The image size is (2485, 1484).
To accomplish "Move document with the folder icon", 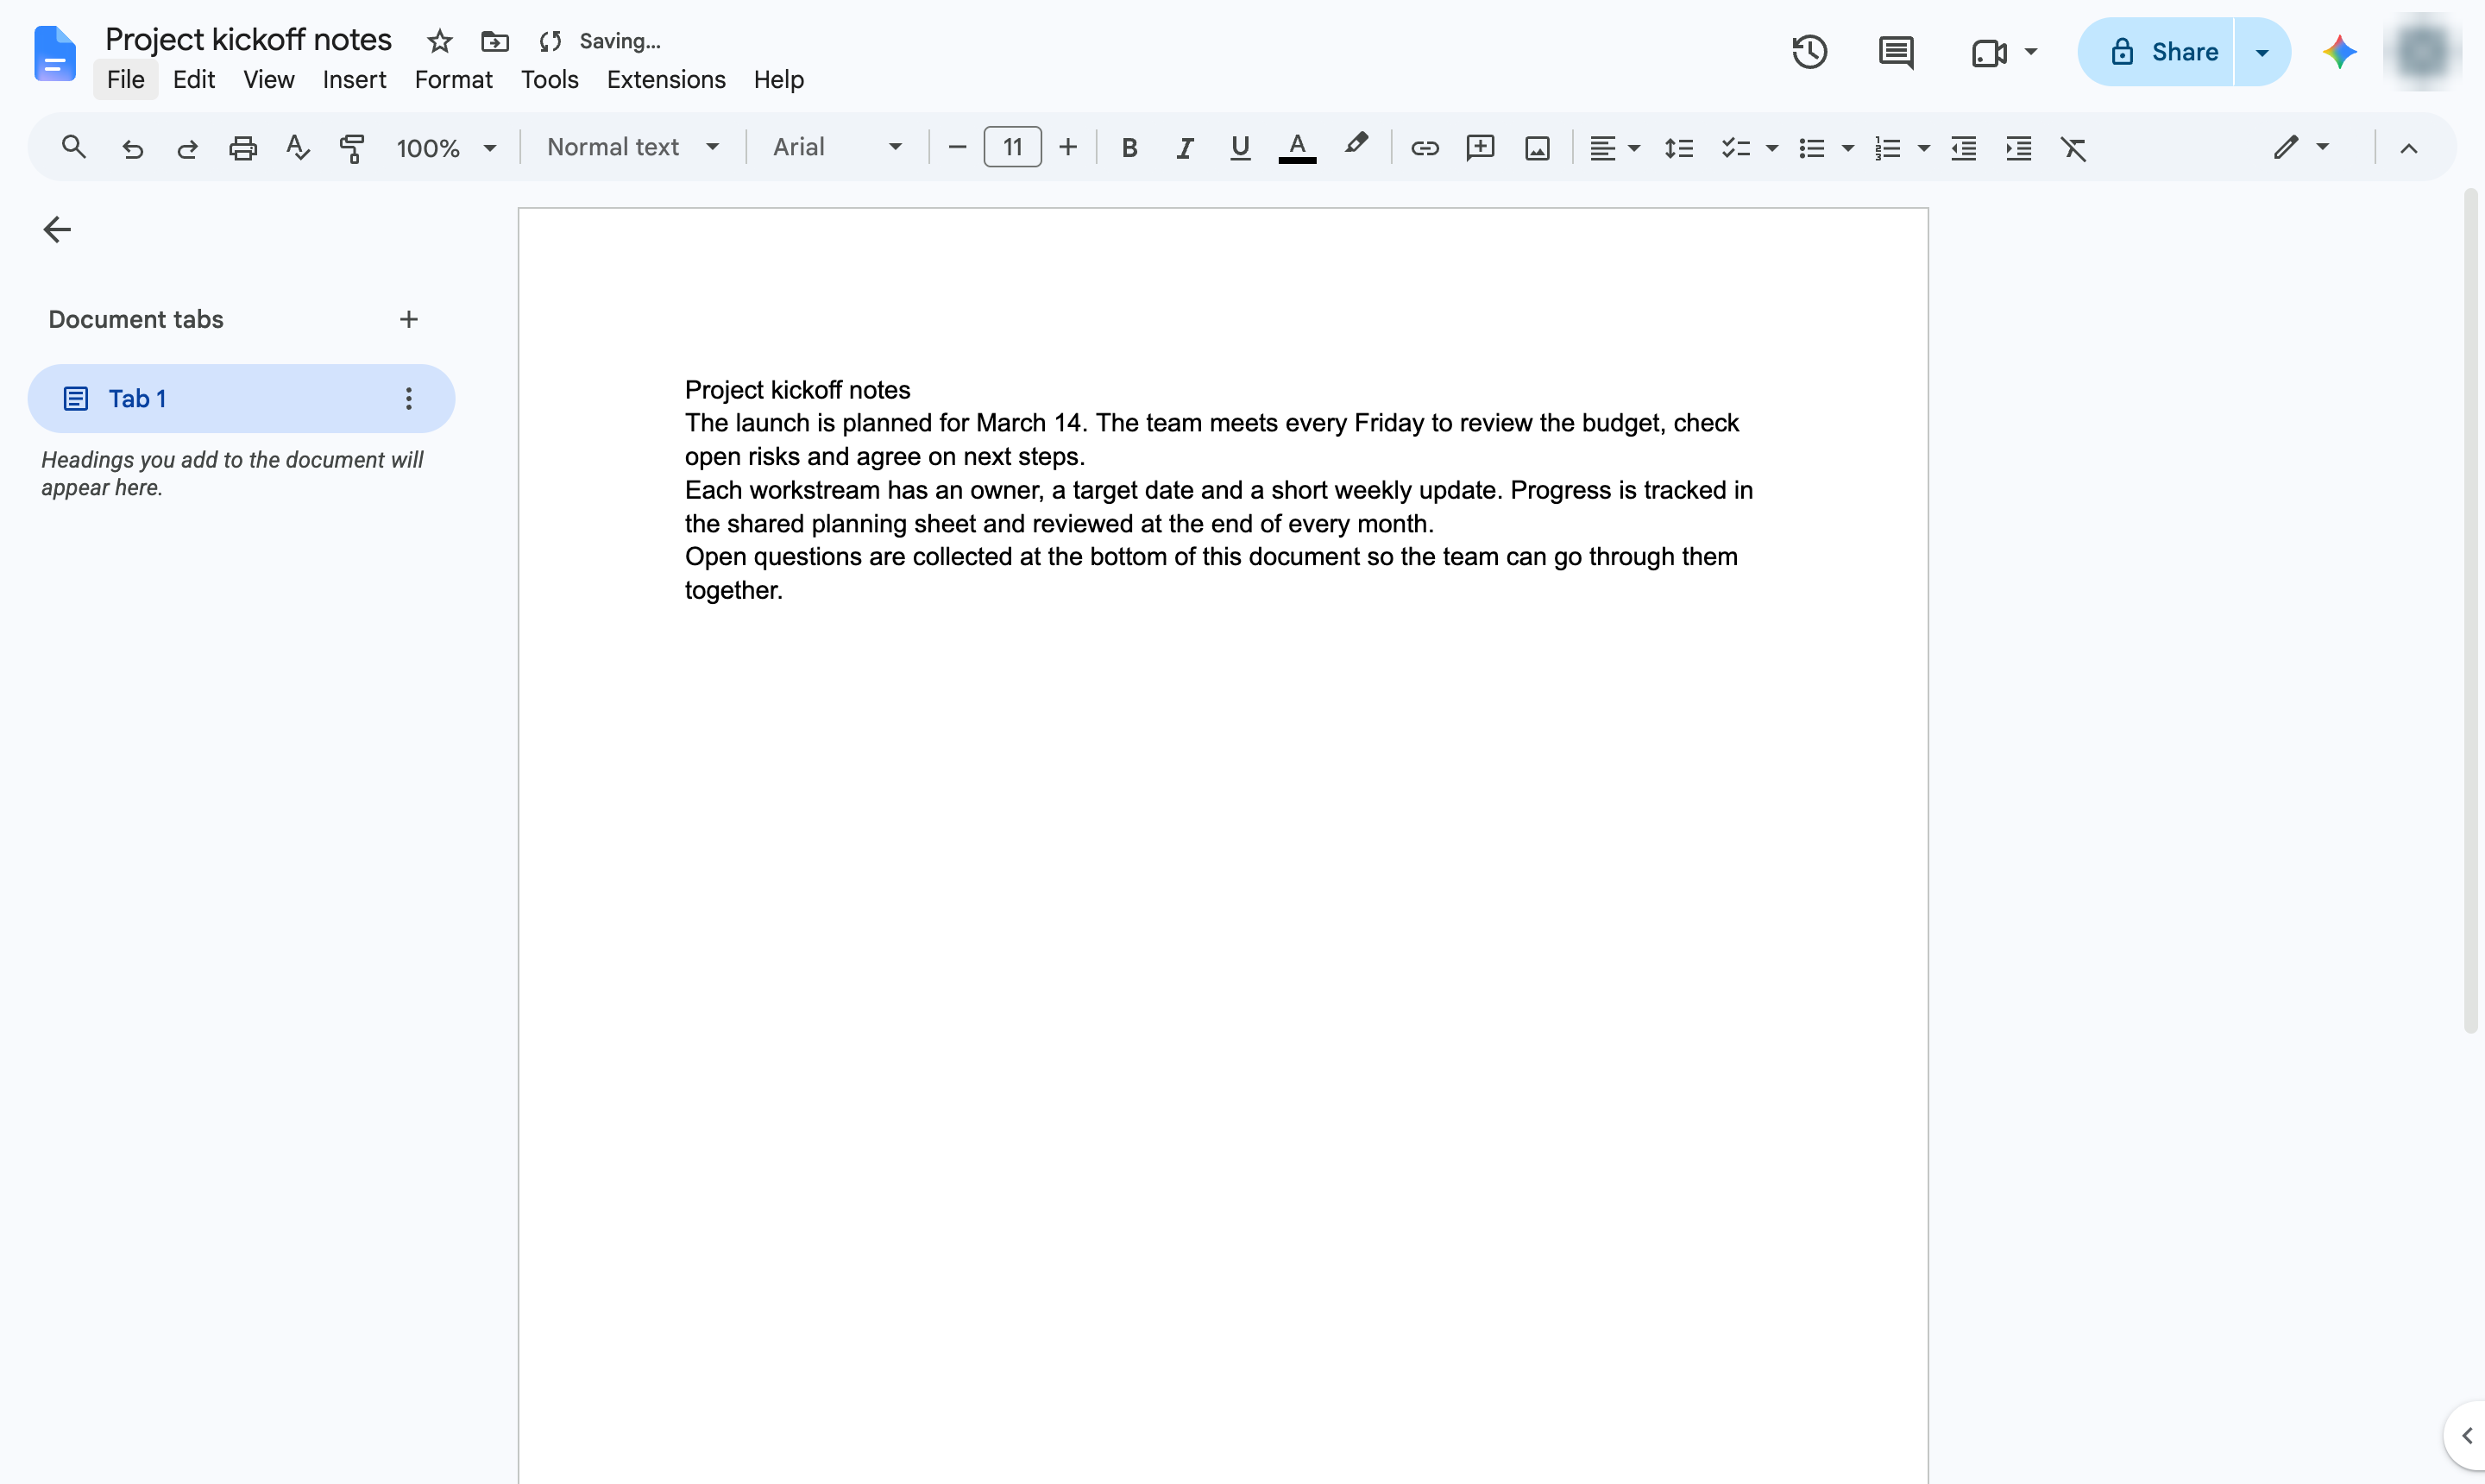I will [495, 41].
